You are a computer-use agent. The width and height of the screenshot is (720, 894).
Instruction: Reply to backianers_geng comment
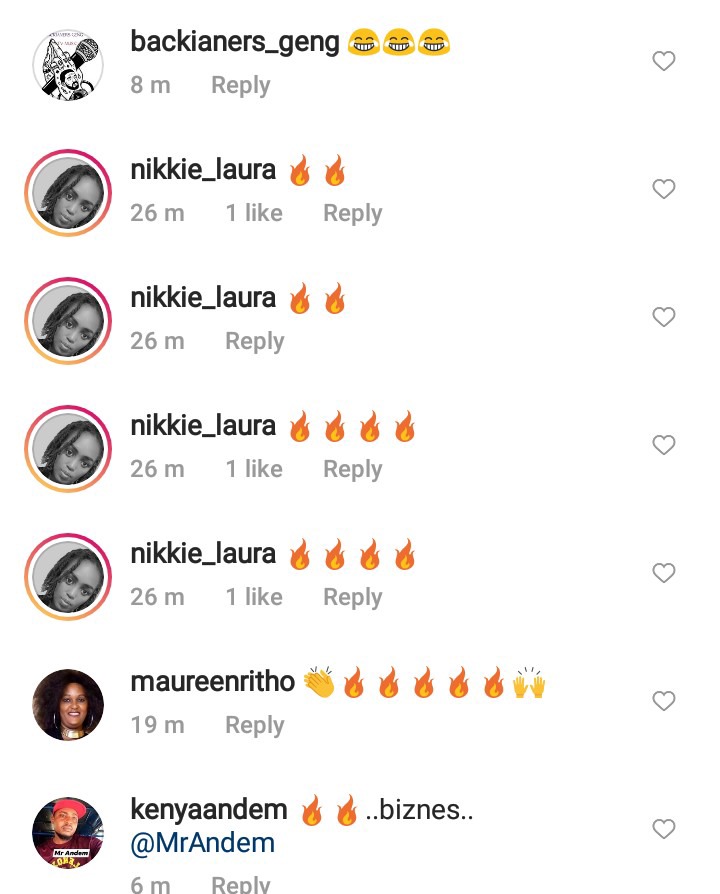(241, 86)
